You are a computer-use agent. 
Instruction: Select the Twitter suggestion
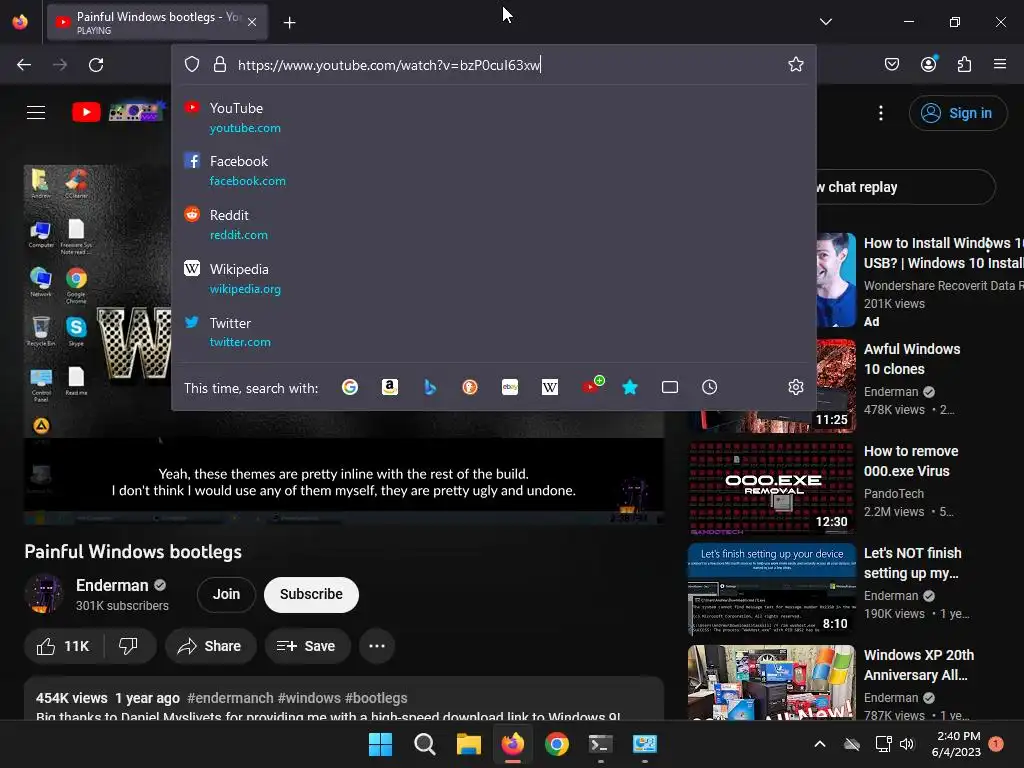[x=494, y=332]
